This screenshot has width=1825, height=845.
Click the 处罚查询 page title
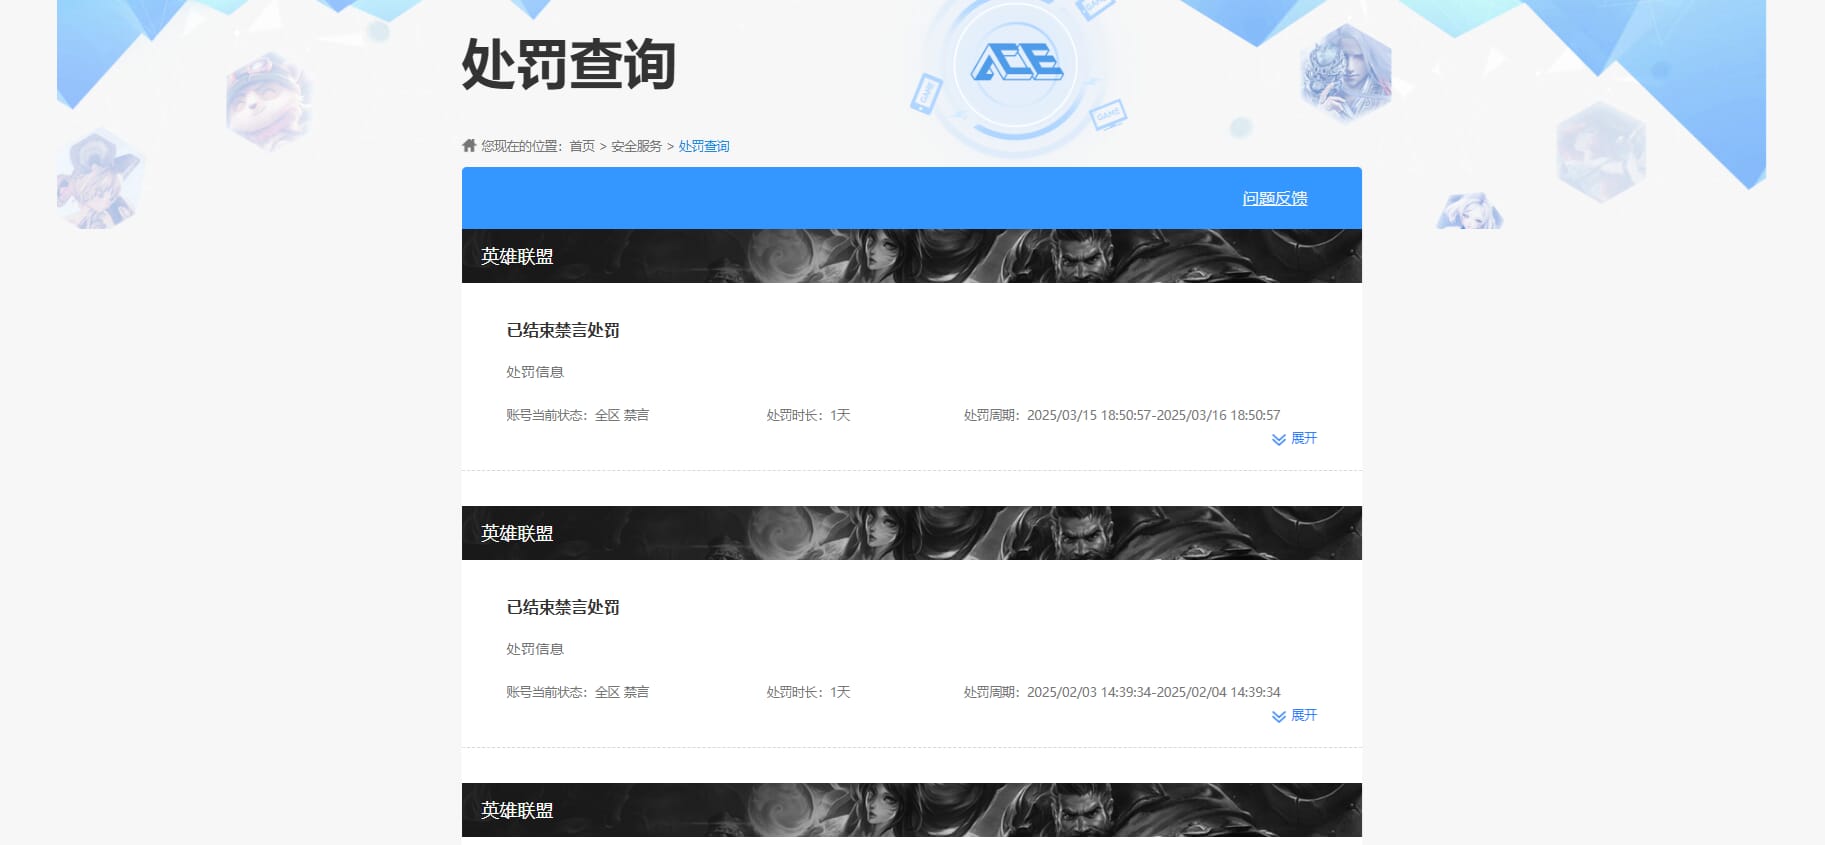(568, 65)
